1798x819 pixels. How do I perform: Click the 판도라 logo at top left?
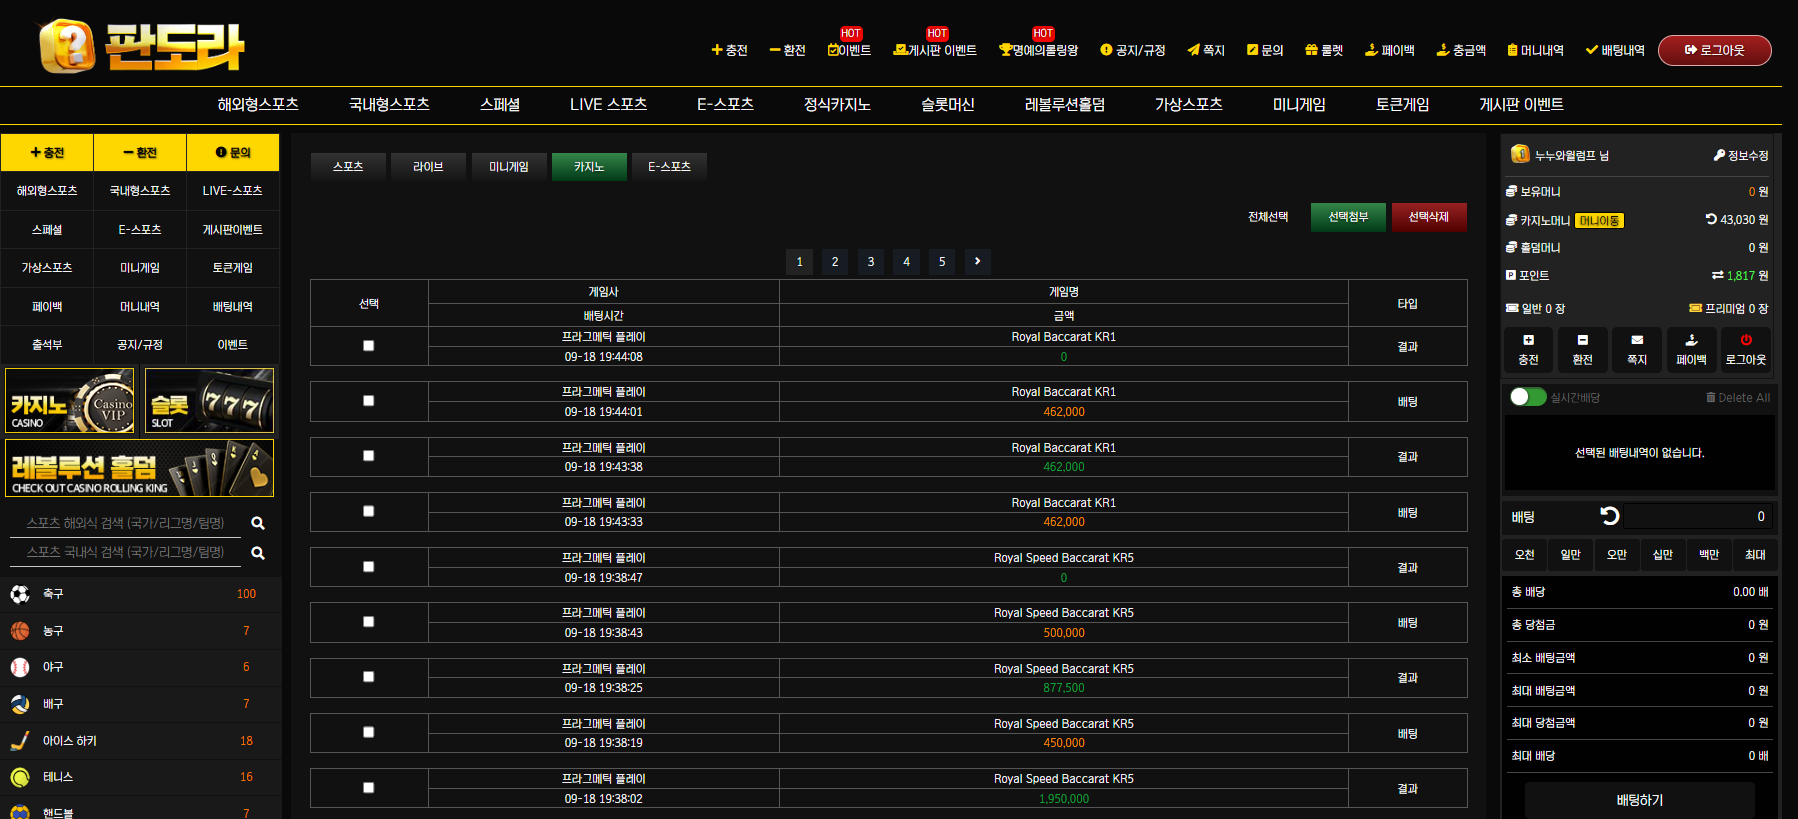[x=141, y=46]
